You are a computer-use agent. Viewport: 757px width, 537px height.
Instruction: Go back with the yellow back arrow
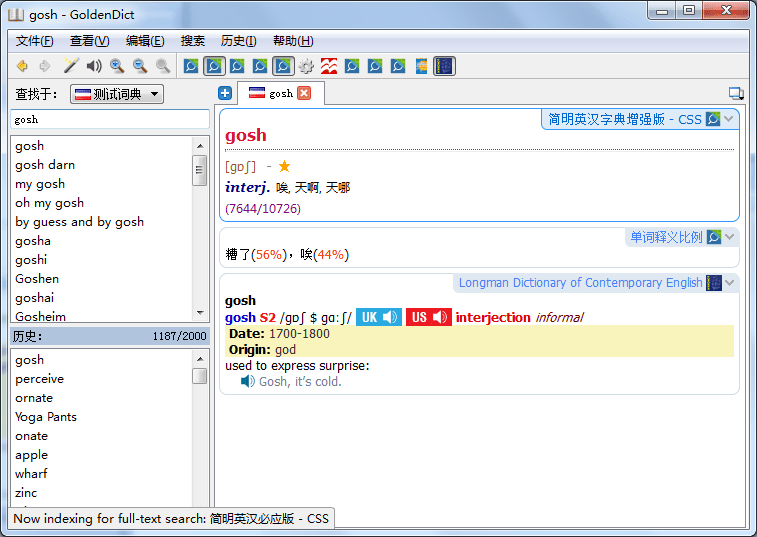pyautogui.click(x=22, y=66)
